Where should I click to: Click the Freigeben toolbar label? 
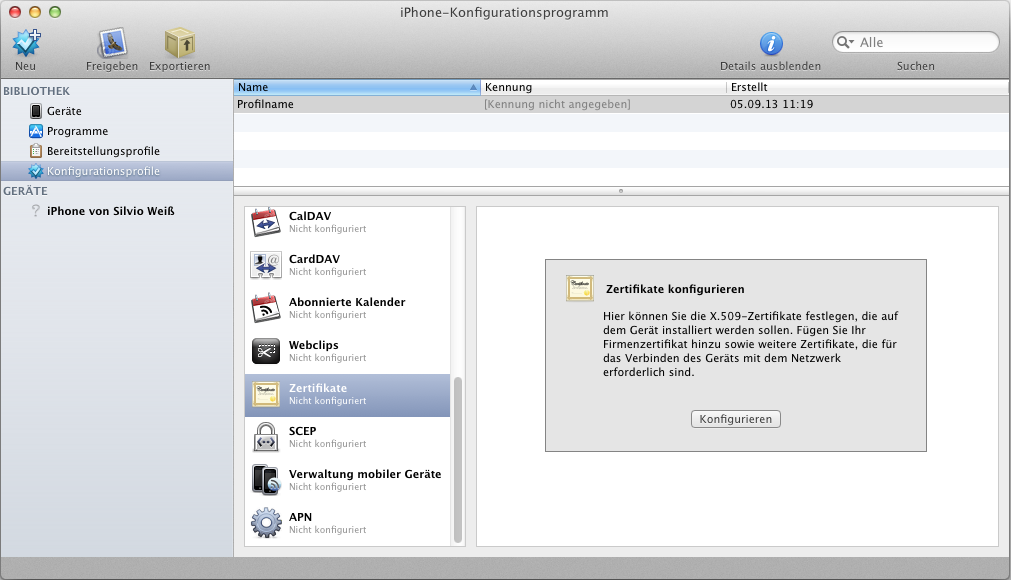112,66
